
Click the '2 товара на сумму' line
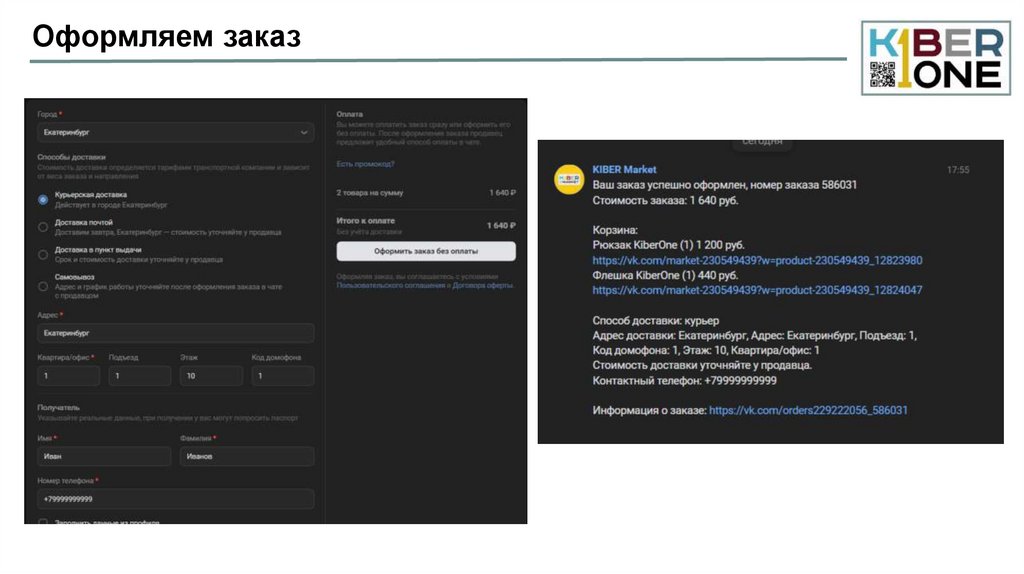coord(426,193)
